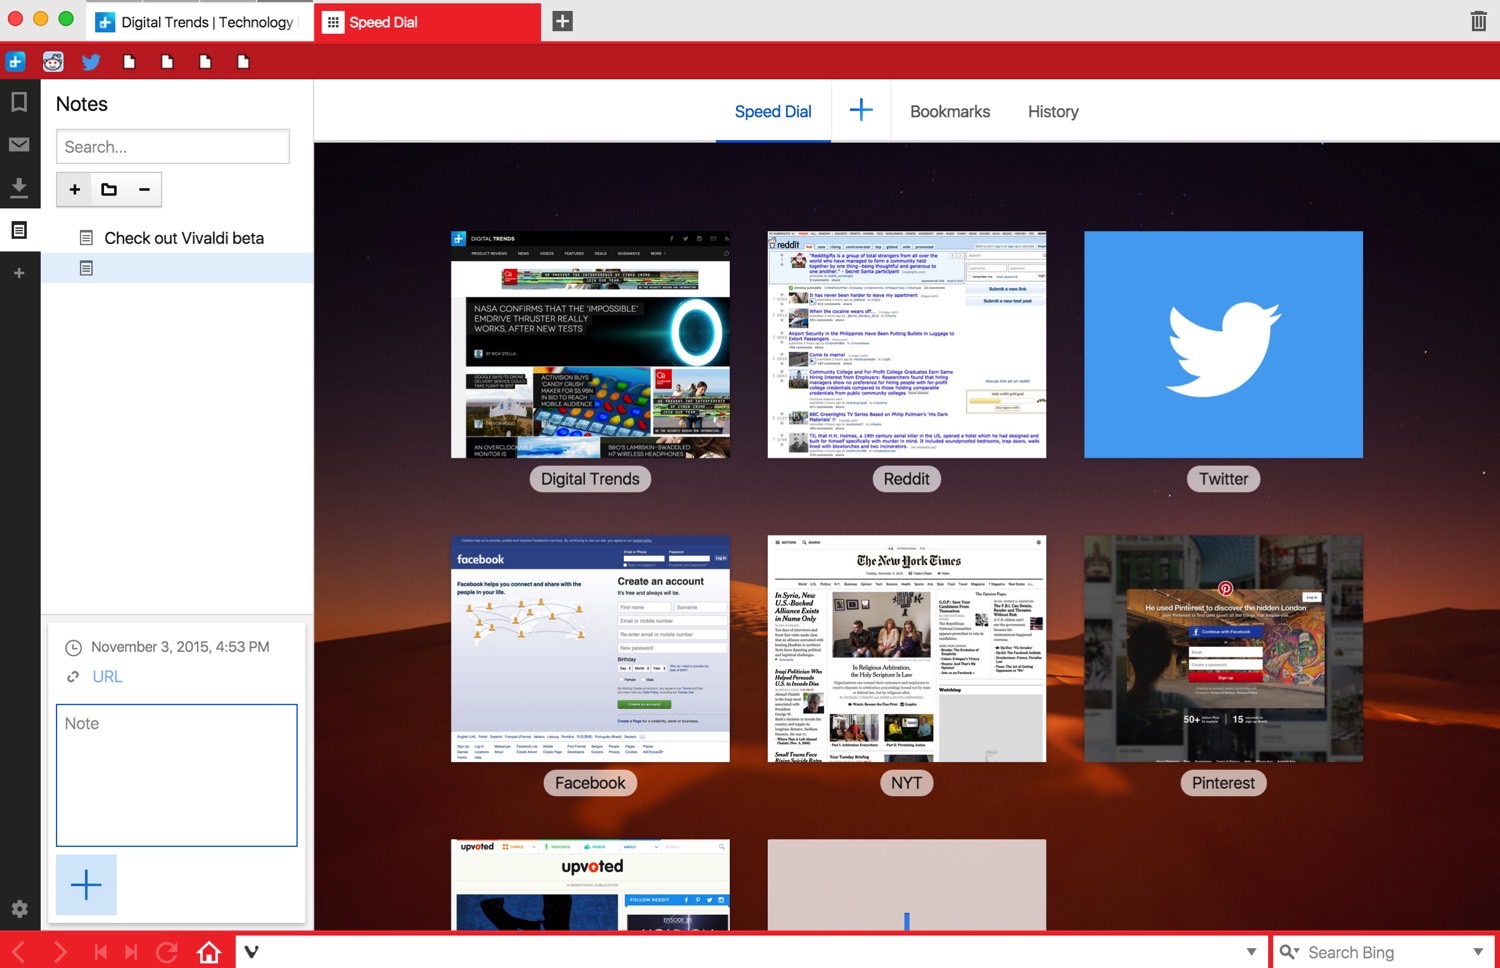Image resolution: width=1500 pixels, height=968 pixels.
Task: Open the fourth blank page bookmark icon
Action: tap(243, 62)
